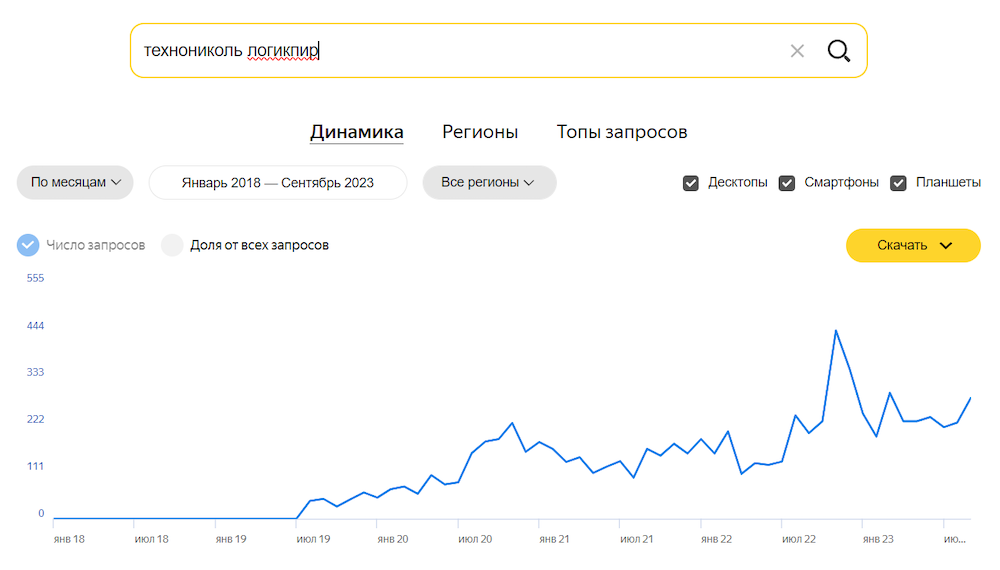
Task: Go to the Топы запросов tab
Action: 622,132
